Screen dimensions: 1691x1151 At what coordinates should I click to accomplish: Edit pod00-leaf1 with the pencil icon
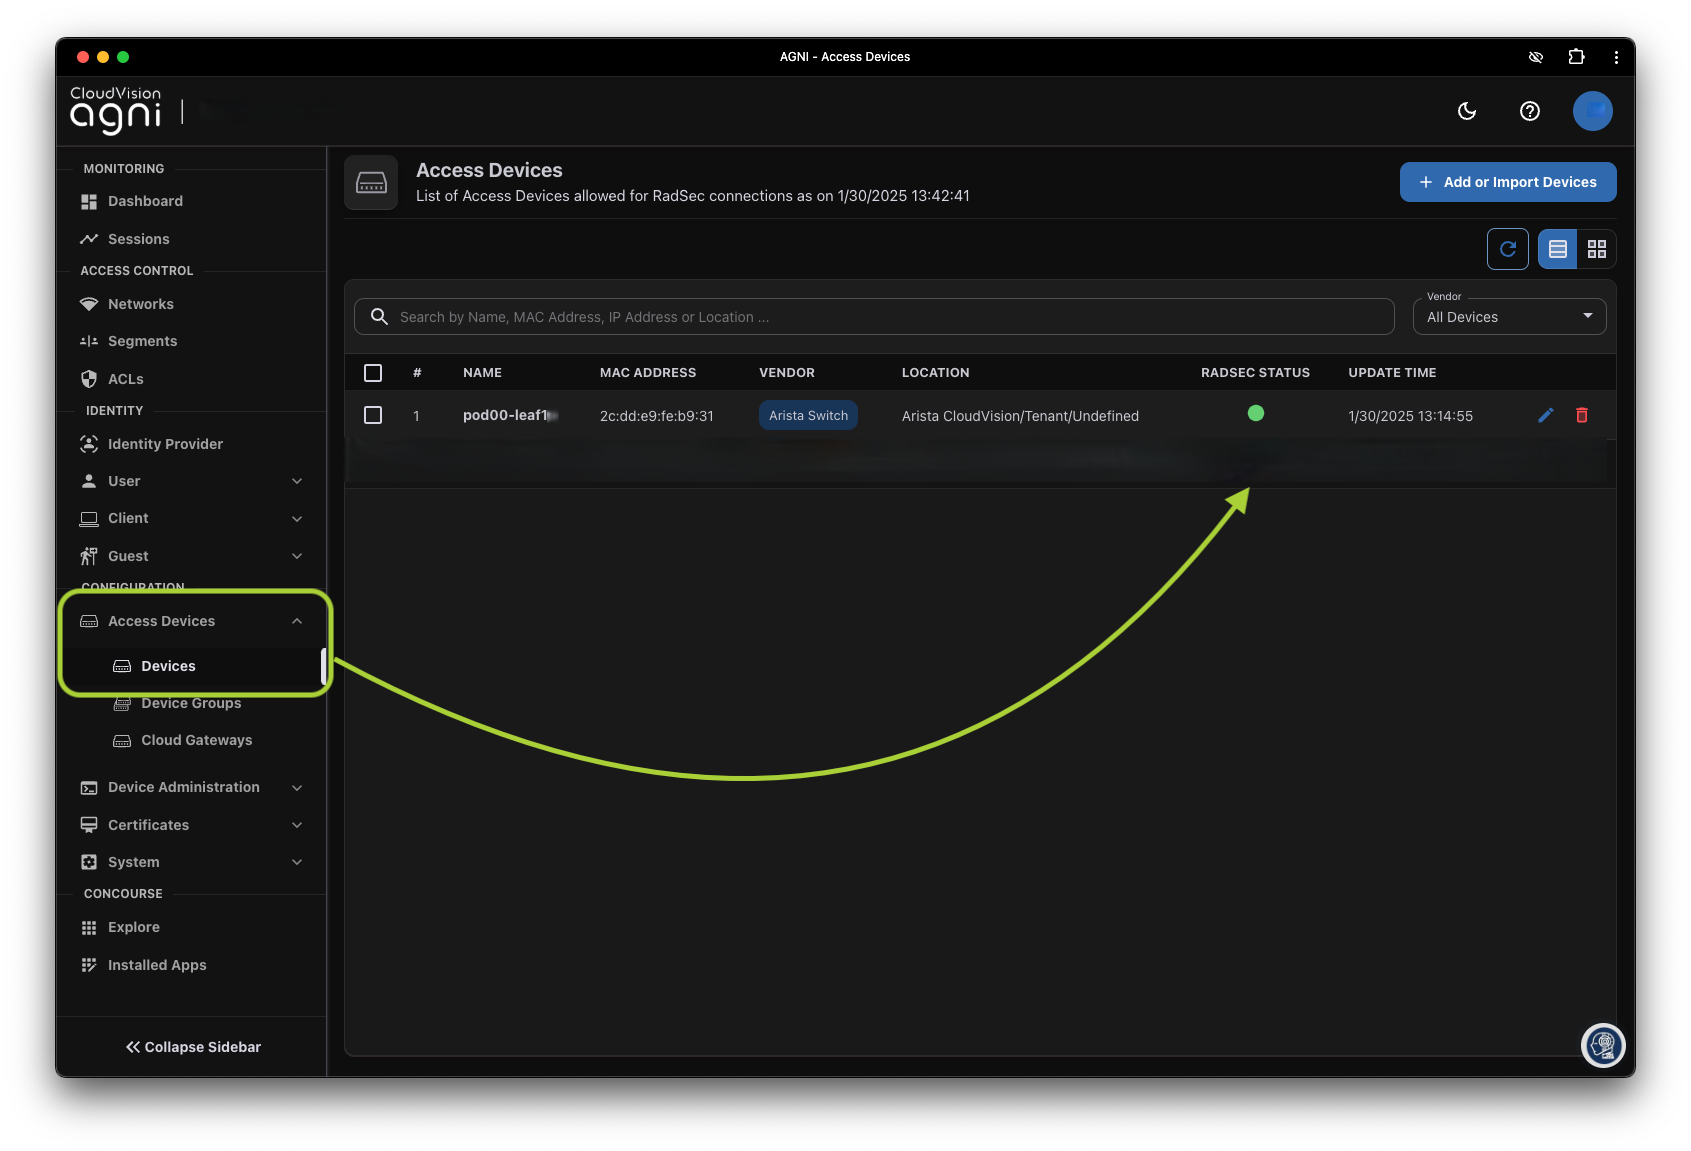(1545, 415)
